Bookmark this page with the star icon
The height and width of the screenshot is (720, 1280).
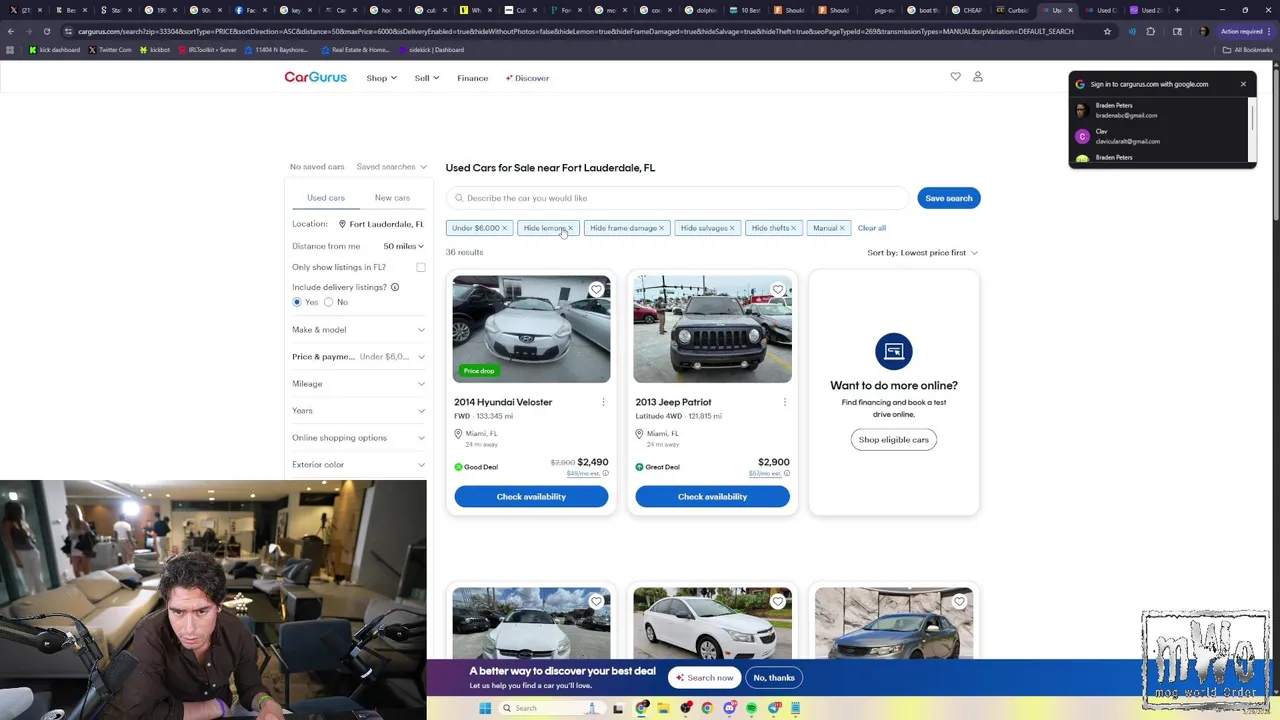[x=1107, y=31]
